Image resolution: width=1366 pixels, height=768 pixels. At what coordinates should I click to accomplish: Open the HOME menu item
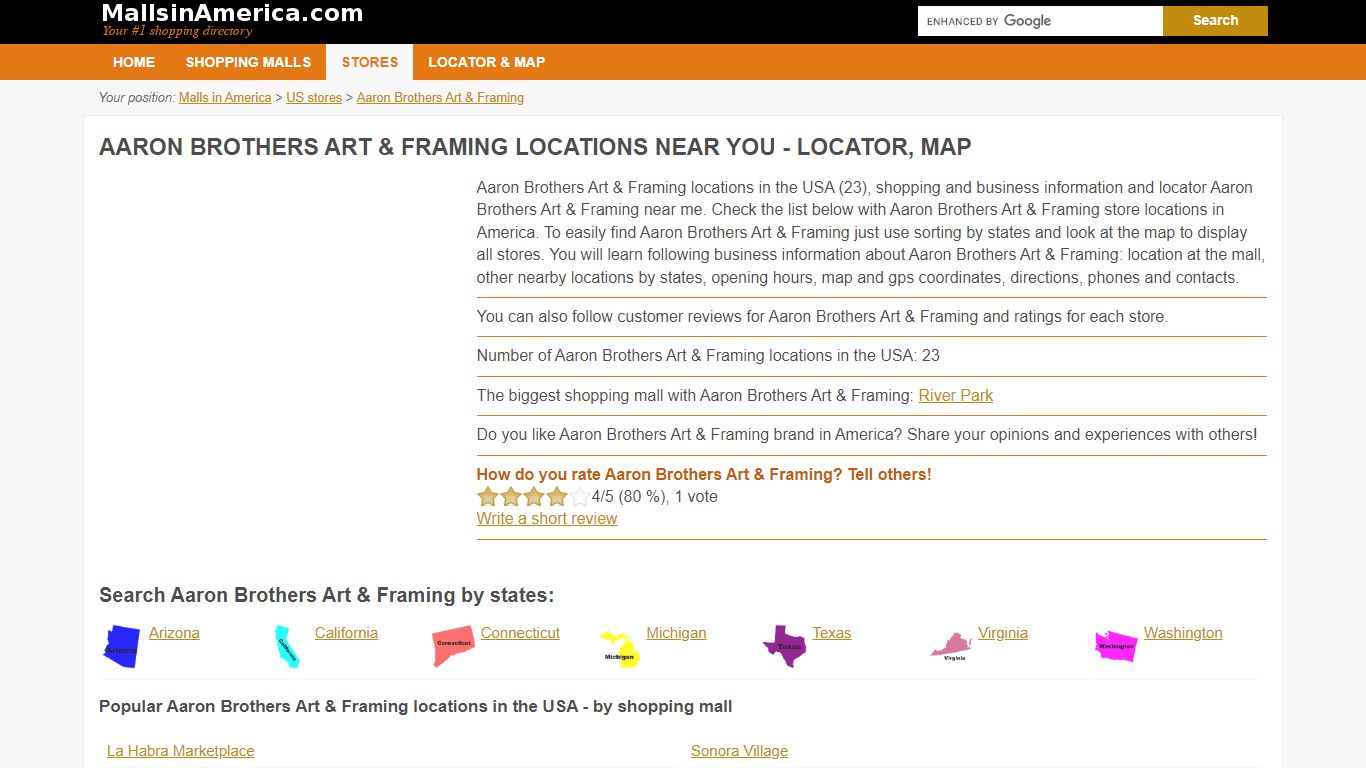pyautogui.click(x=134, y=62)
